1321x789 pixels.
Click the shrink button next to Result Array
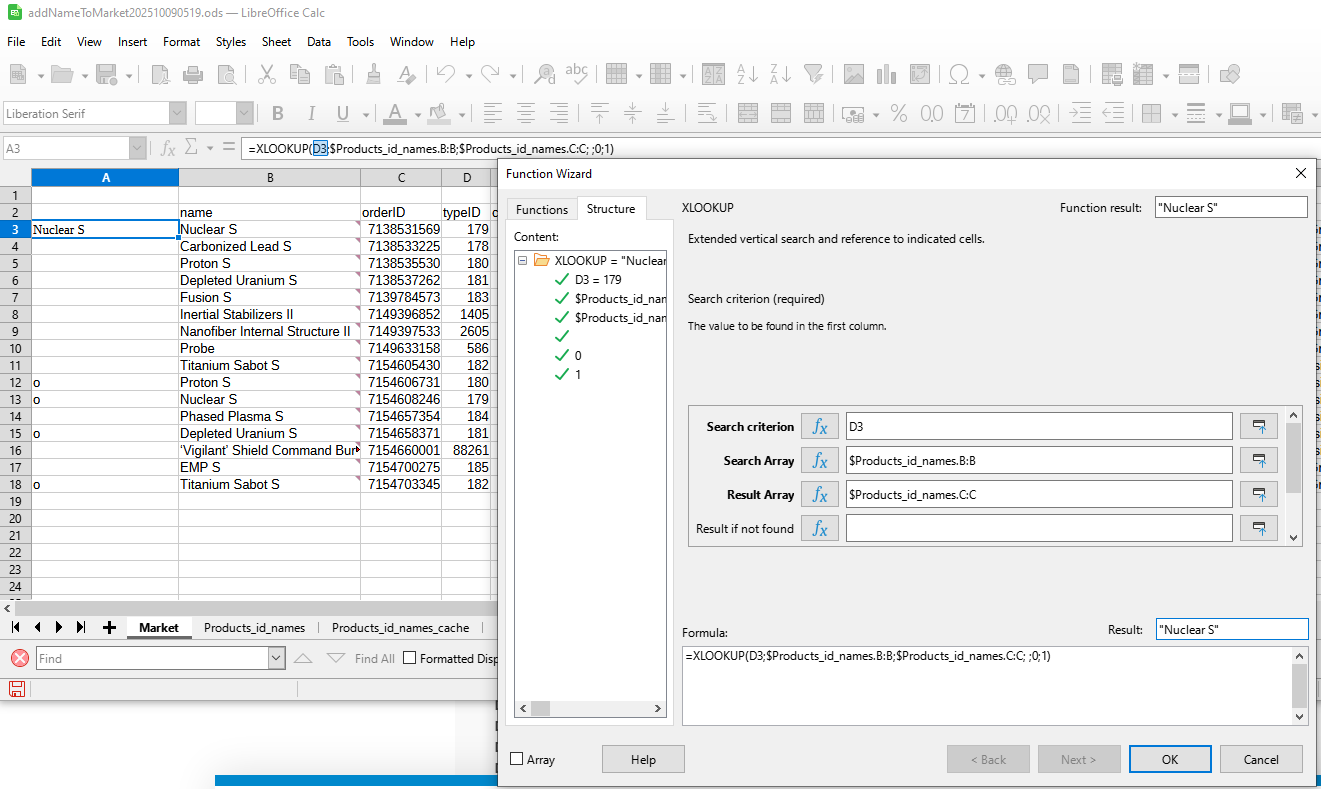click(1258, 495)
